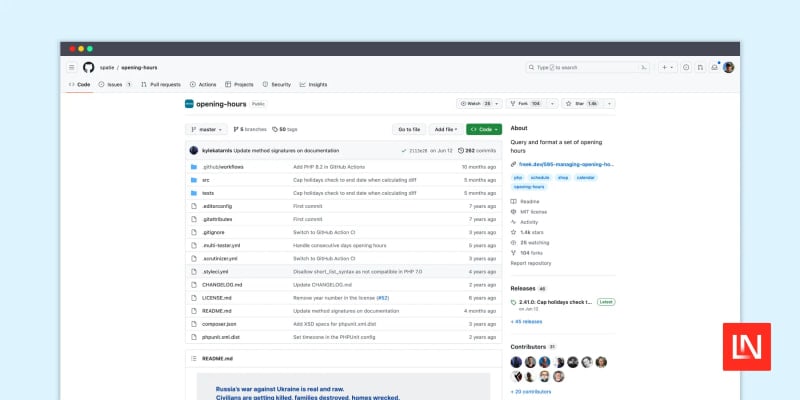Click the 262 commits history icon
The height and width of the screenshot is (400, 800).
(x=458, y=150)
